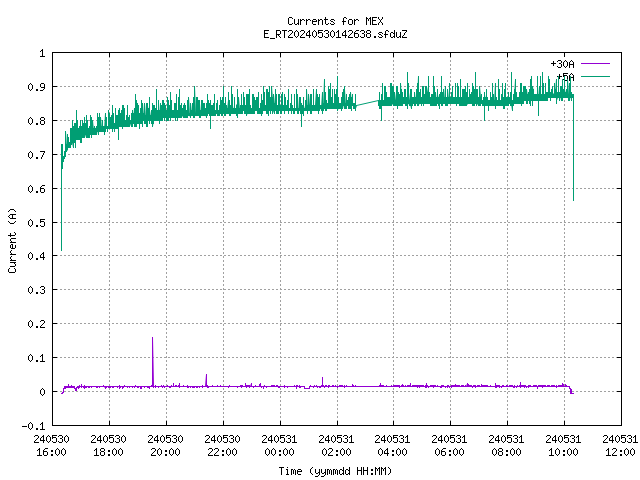The image size is (640, 480).
Task: Click the 'Current (A)' y-axis label
Action: tap(12, 240)
